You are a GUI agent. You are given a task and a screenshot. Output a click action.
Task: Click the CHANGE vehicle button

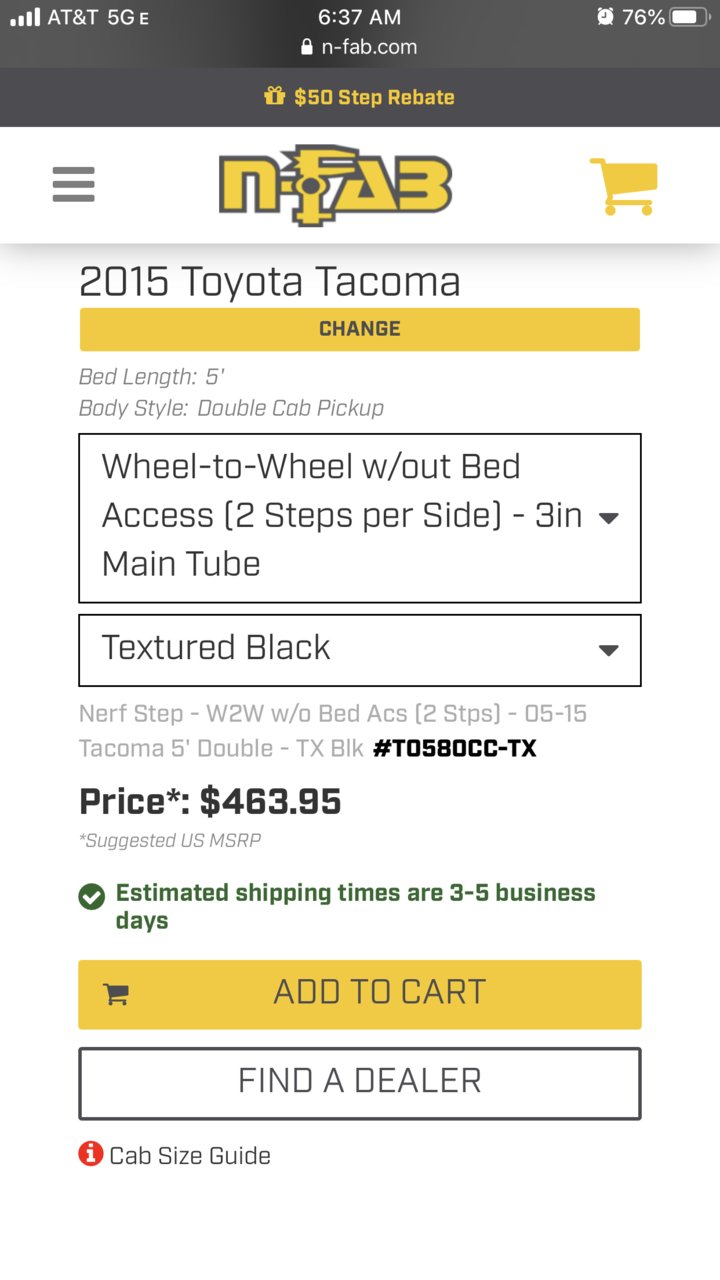coord(360,329)
